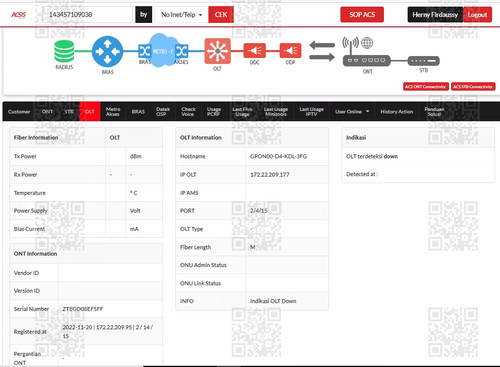This screenshot has width=500, height=367.
Task: Expand the User Online dropdown menu
Action: click(x=352, y=112)
